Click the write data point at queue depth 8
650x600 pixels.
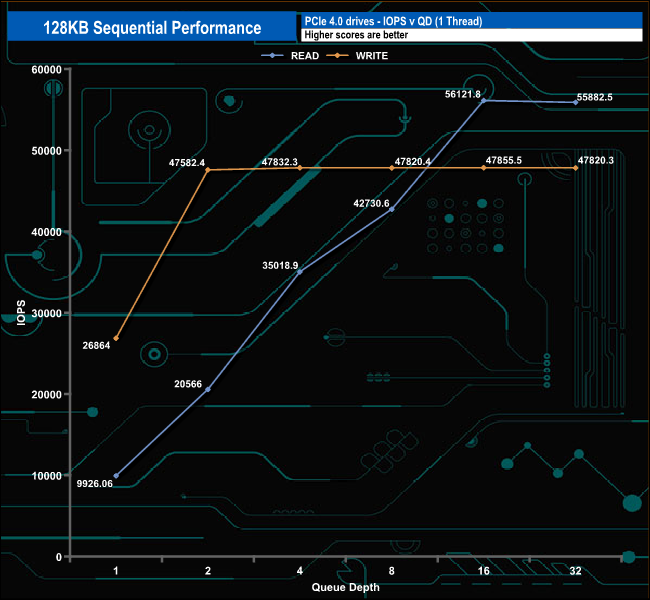coord(392,168)
